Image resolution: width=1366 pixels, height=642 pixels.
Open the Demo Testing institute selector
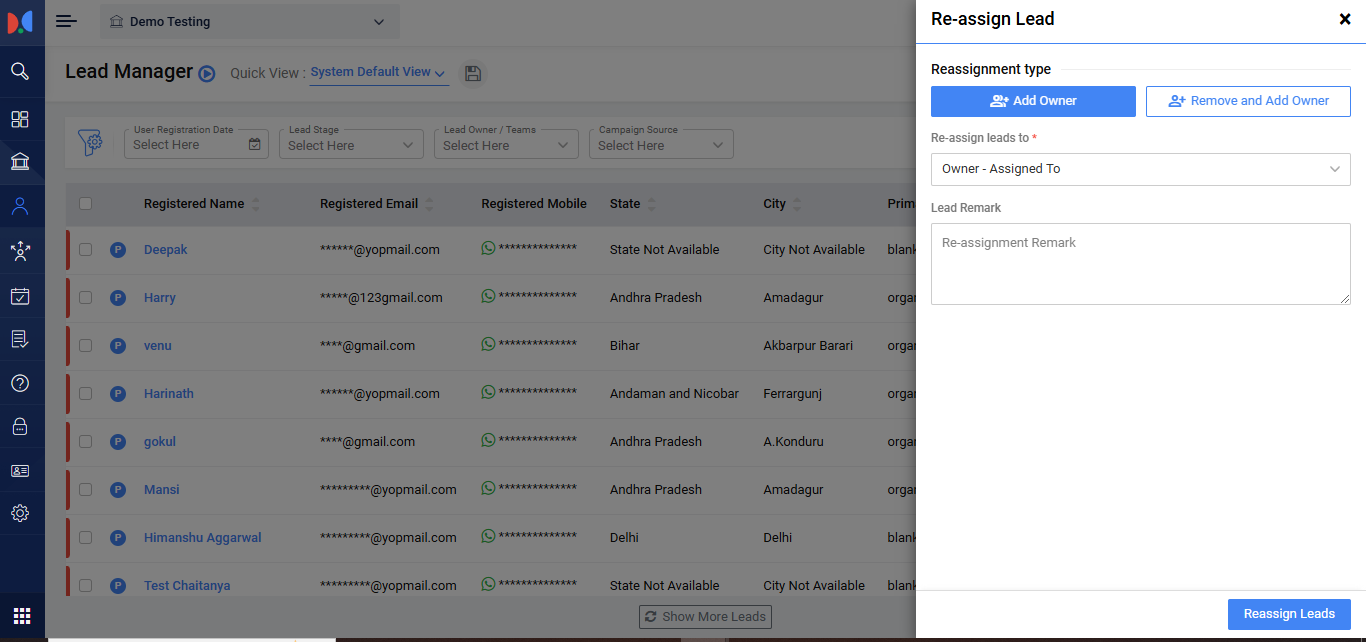[x=249, y=22]
